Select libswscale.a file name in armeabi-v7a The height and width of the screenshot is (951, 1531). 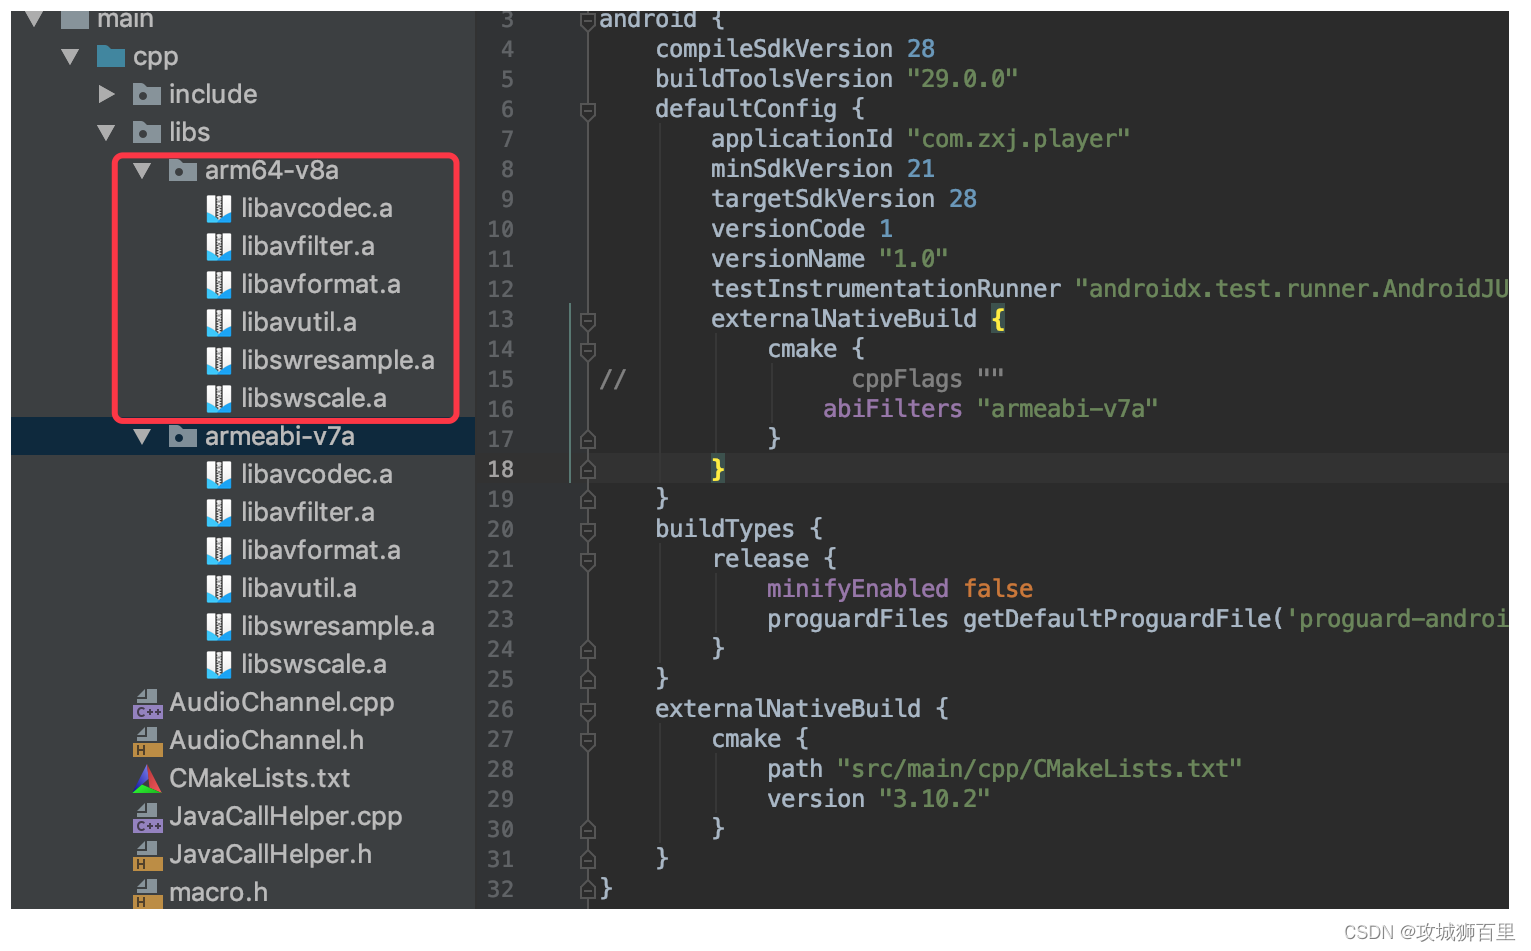point(314,664)
